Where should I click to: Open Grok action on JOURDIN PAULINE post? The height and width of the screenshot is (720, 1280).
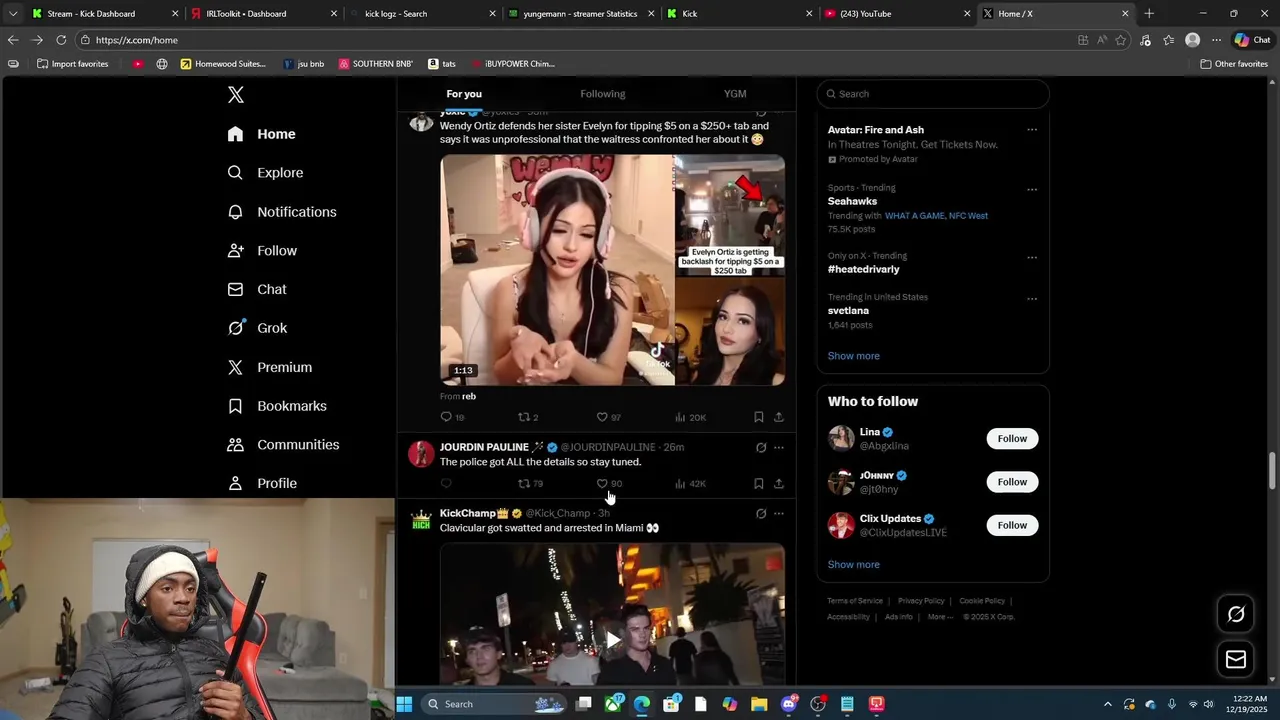(761, 448)
